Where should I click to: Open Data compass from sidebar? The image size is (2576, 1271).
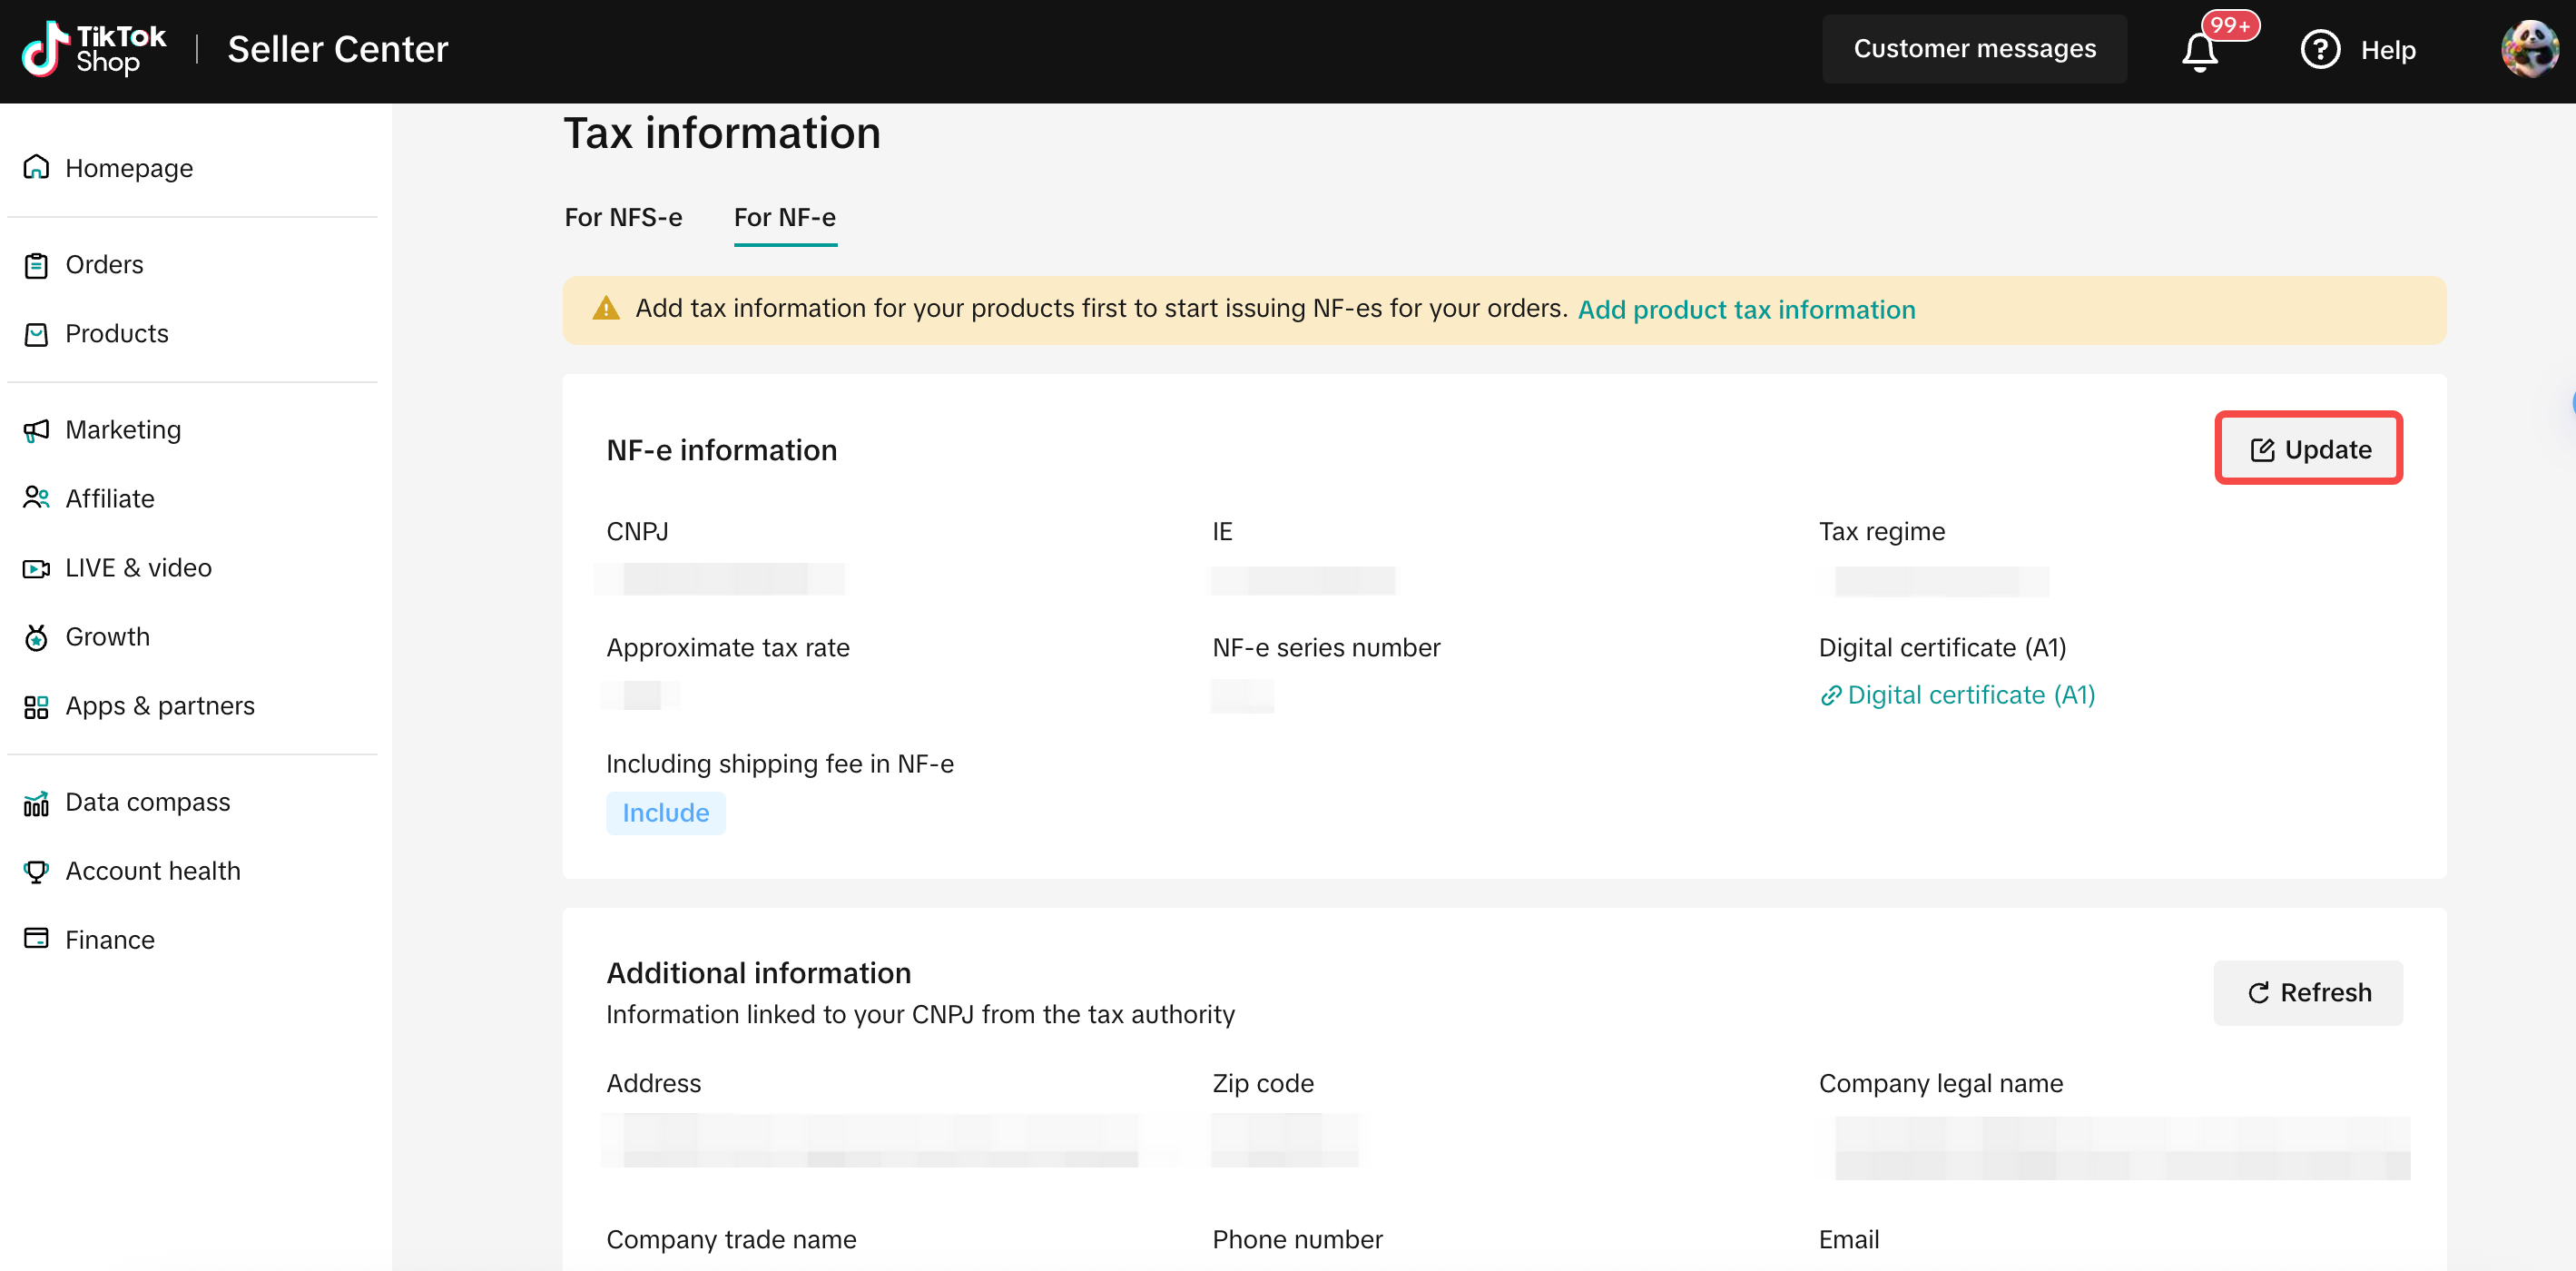pos(147,802)
